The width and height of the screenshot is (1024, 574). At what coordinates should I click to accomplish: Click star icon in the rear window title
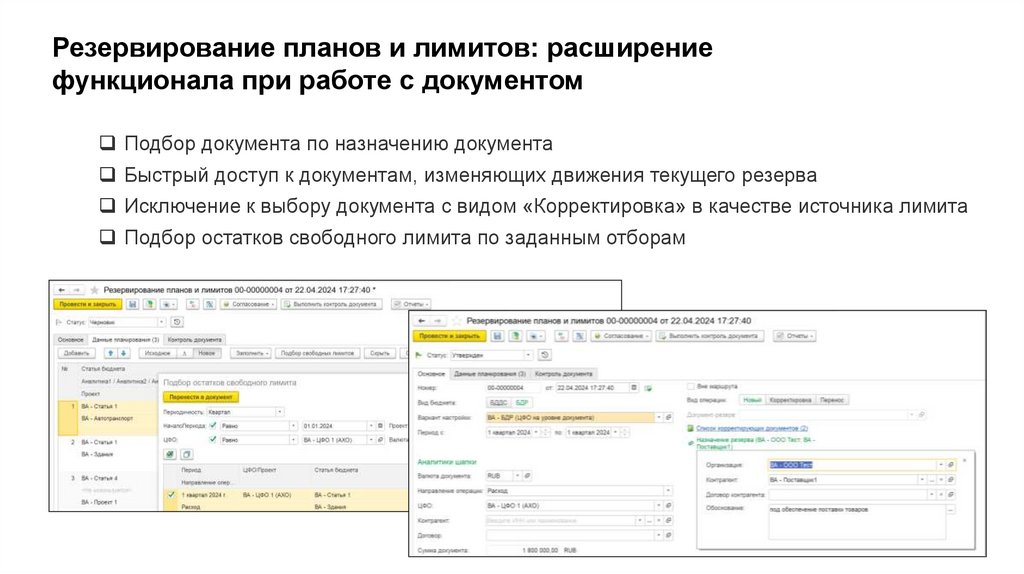click(x=94, y=289)
